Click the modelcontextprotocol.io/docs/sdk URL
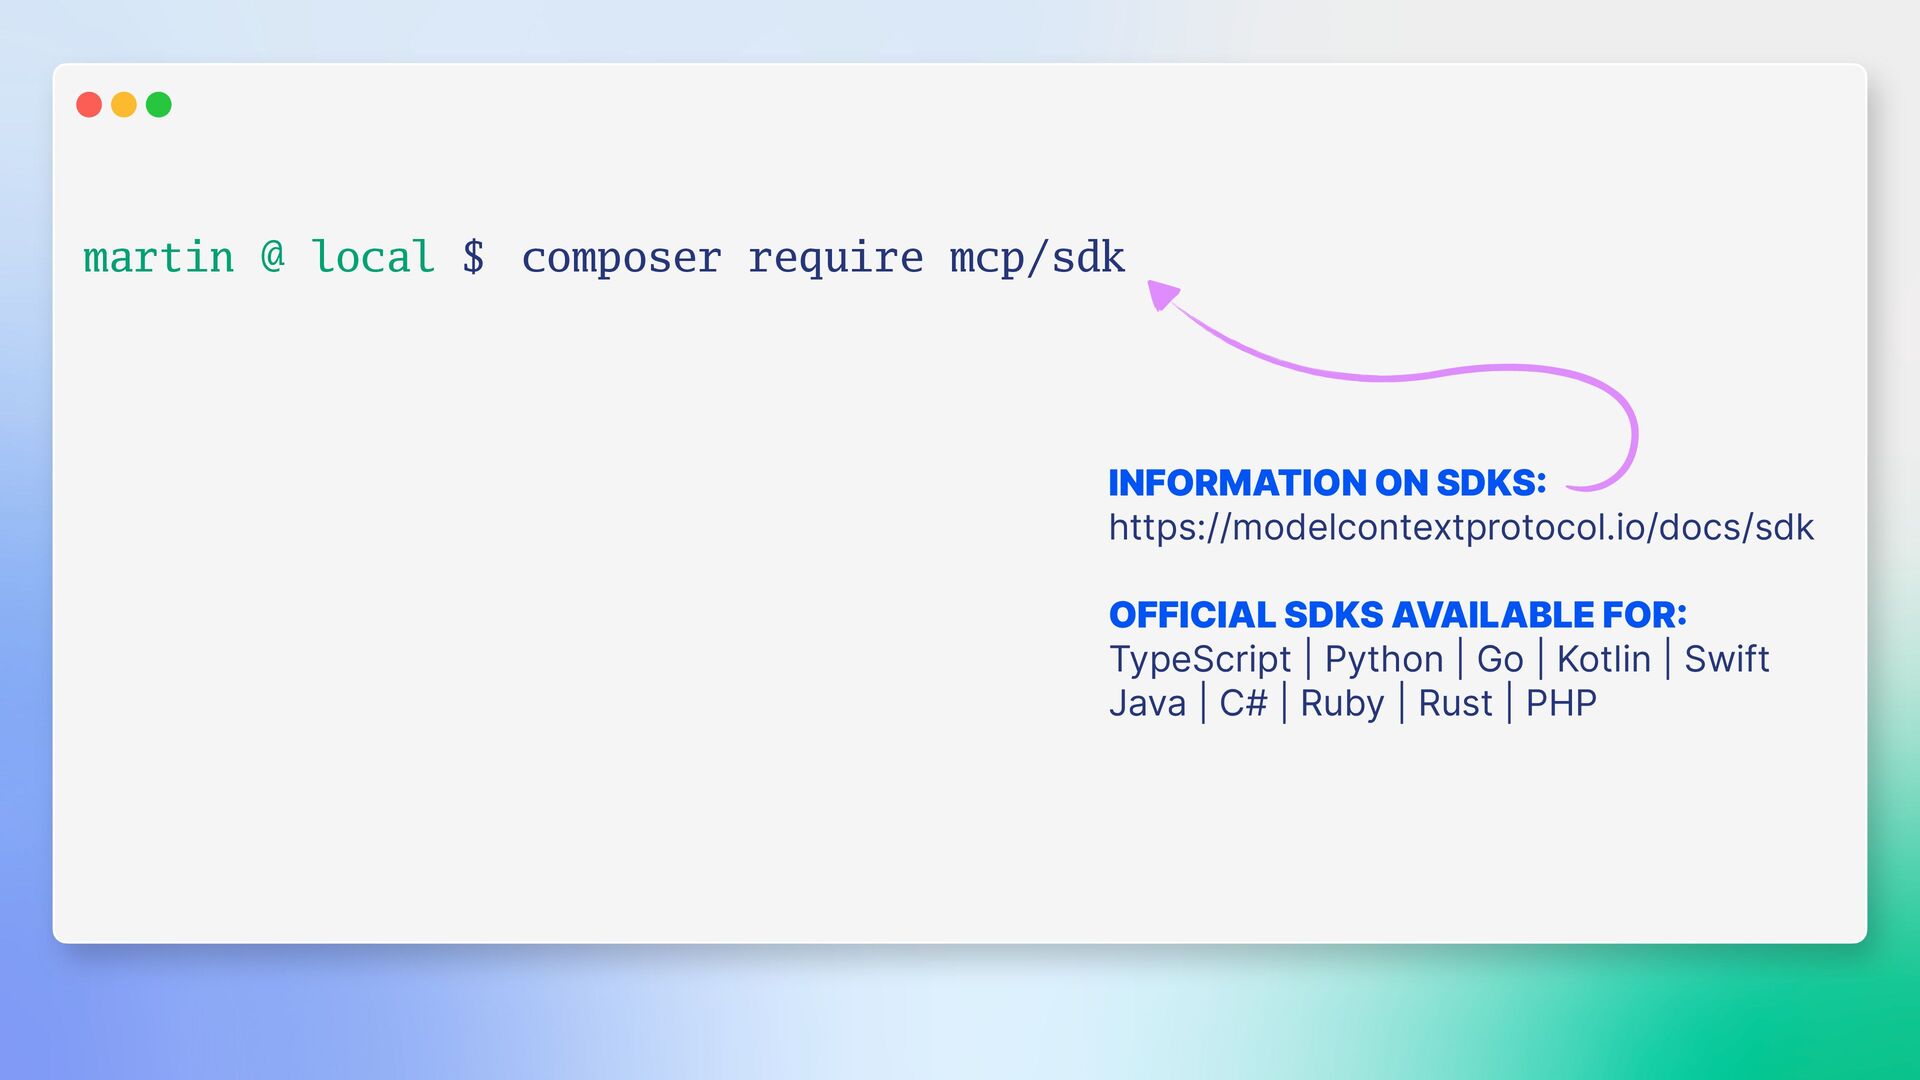 (x=1460, y=528)
